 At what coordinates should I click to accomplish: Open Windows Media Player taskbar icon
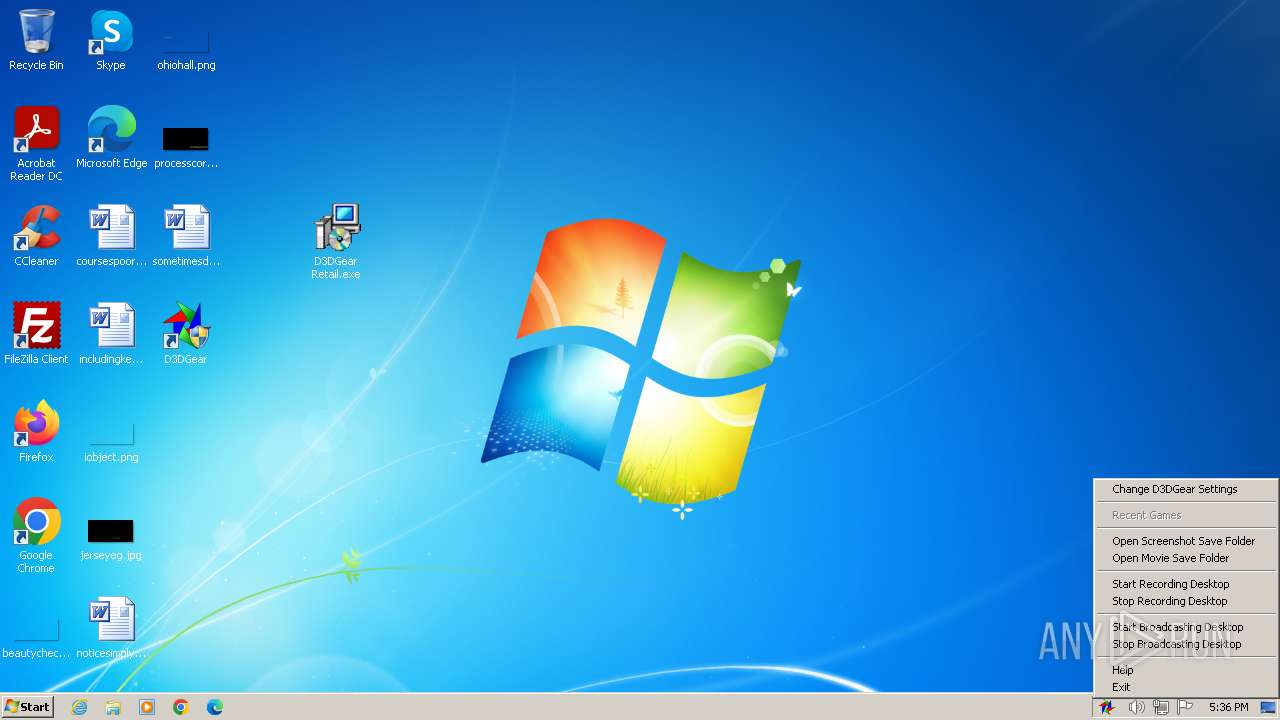pos(147,707)
